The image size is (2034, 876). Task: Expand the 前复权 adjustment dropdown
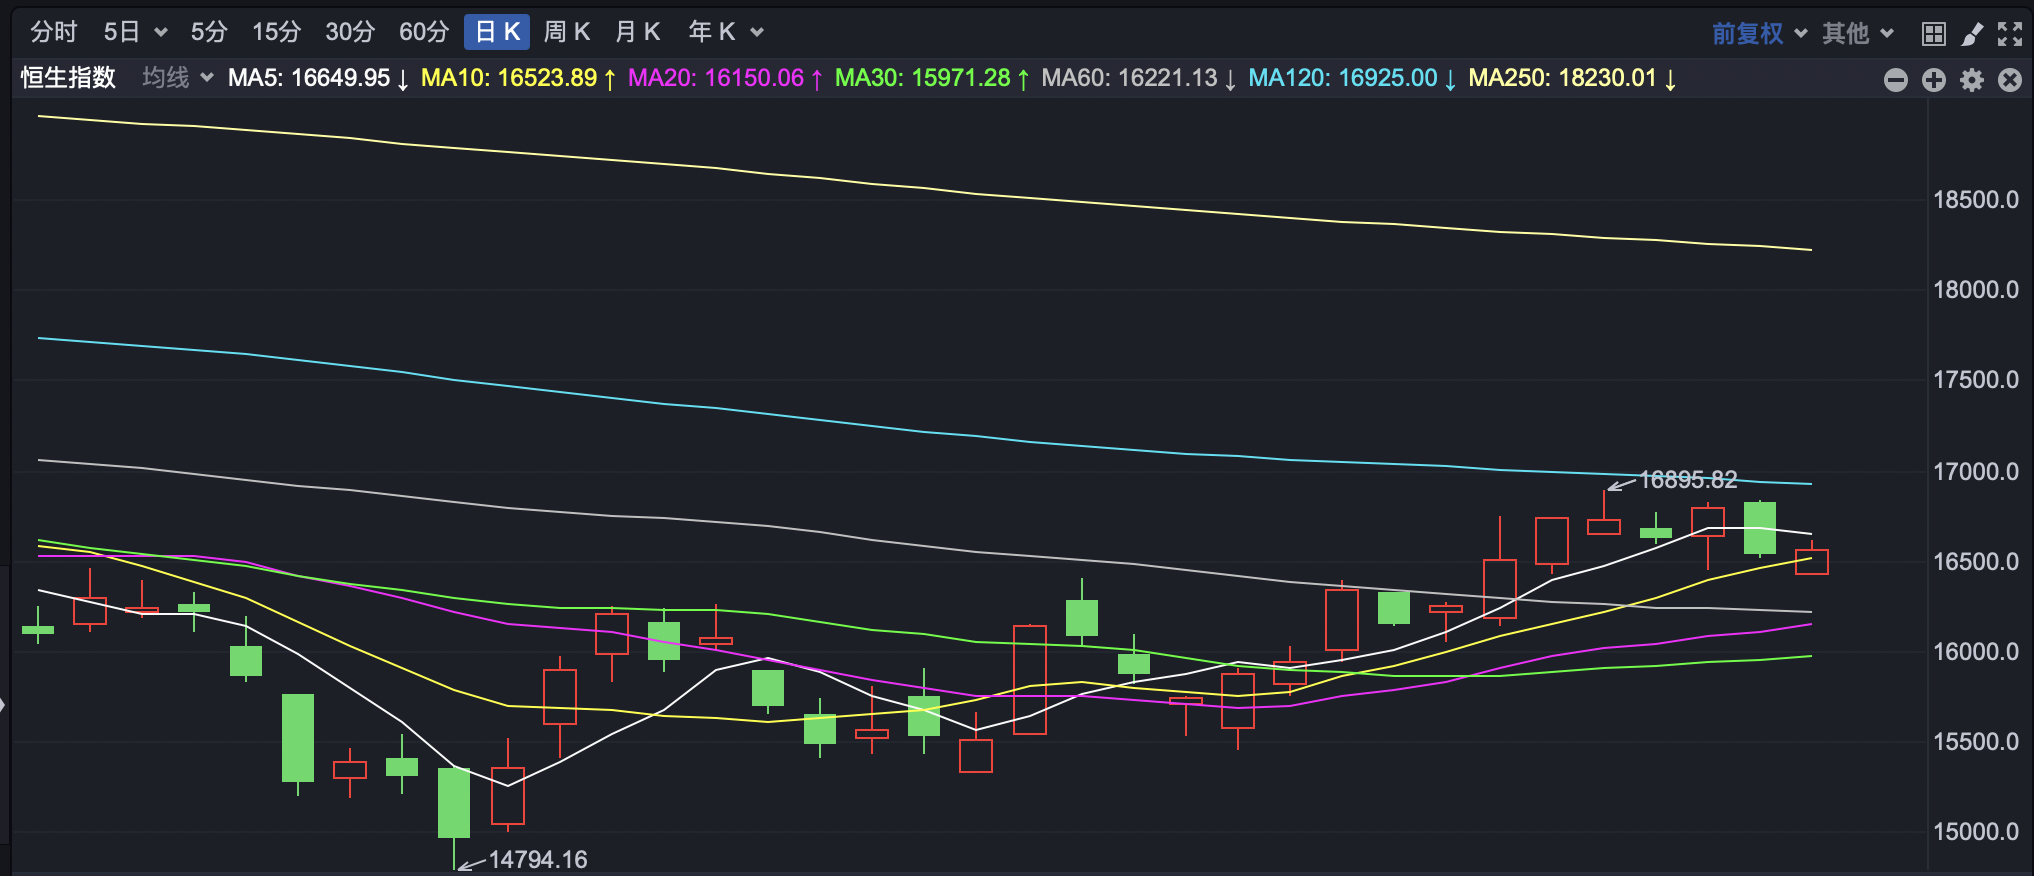1758,34
